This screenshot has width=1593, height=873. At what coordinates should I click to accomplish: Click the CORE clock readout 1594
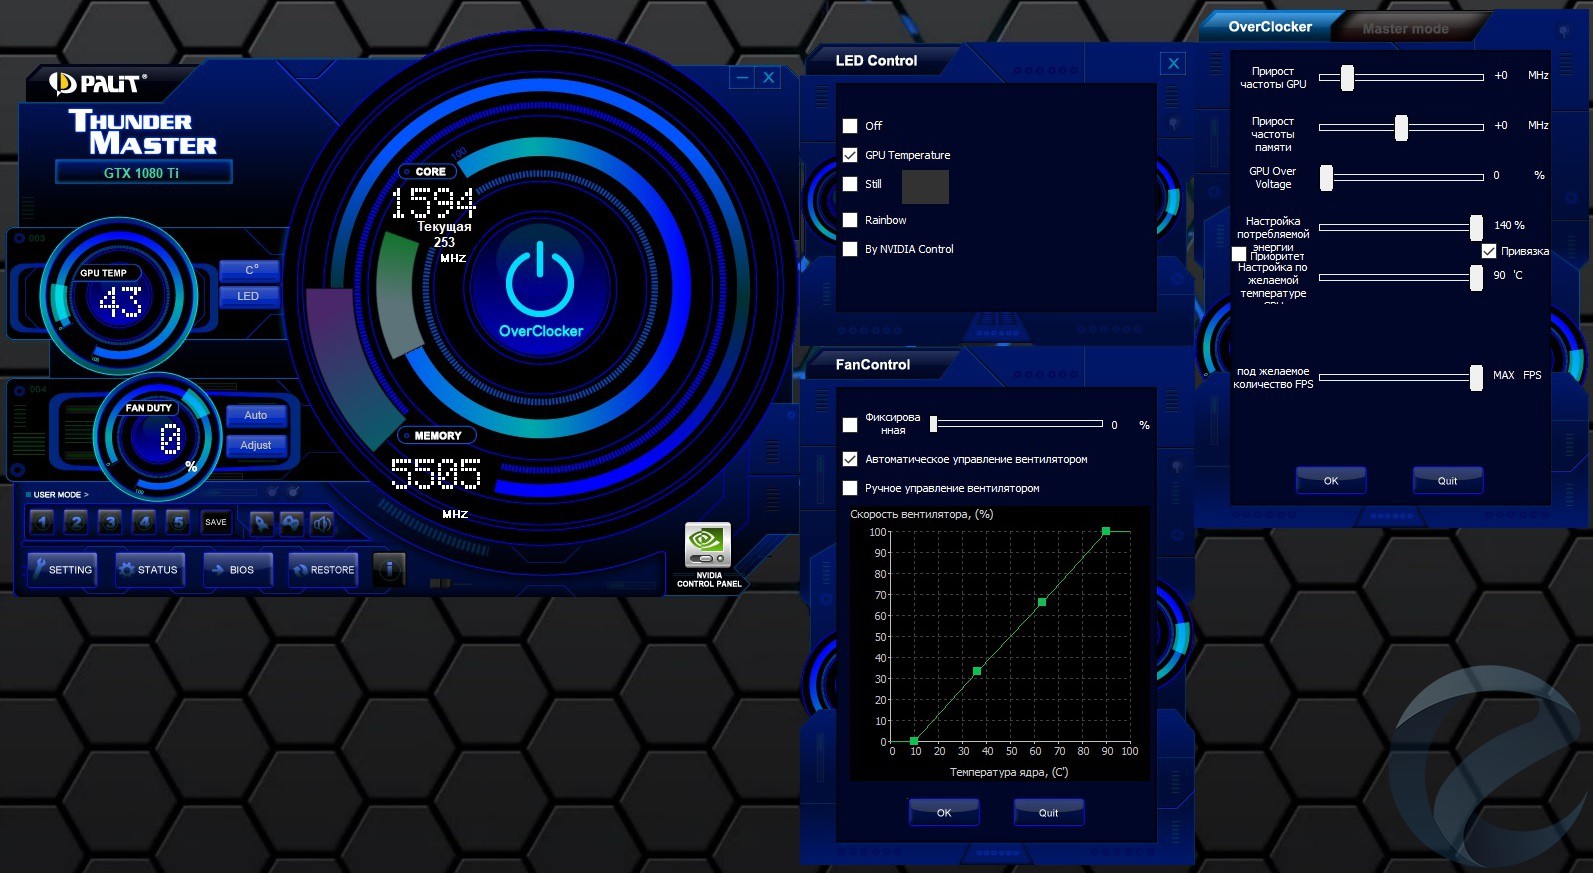[x=433, y=203]
